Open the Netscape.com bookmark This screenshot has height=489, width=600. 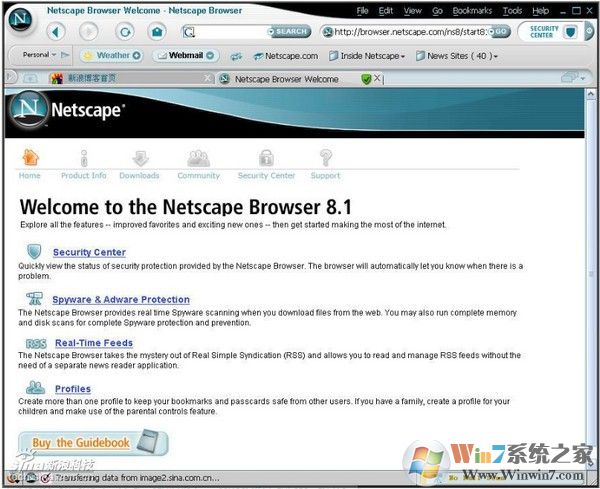(x=285, y=56)
